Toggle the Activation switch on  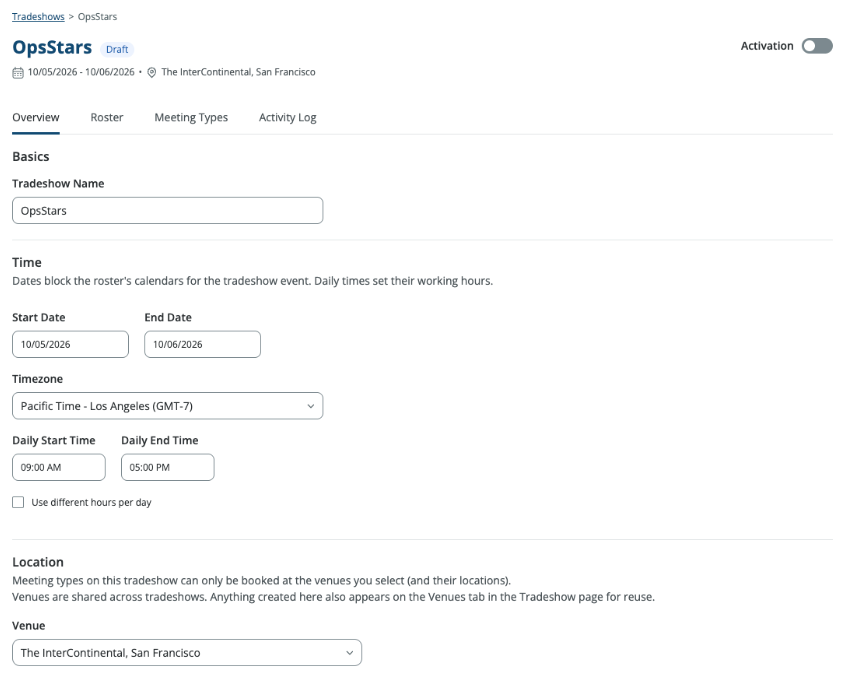[x=817, y=46]
